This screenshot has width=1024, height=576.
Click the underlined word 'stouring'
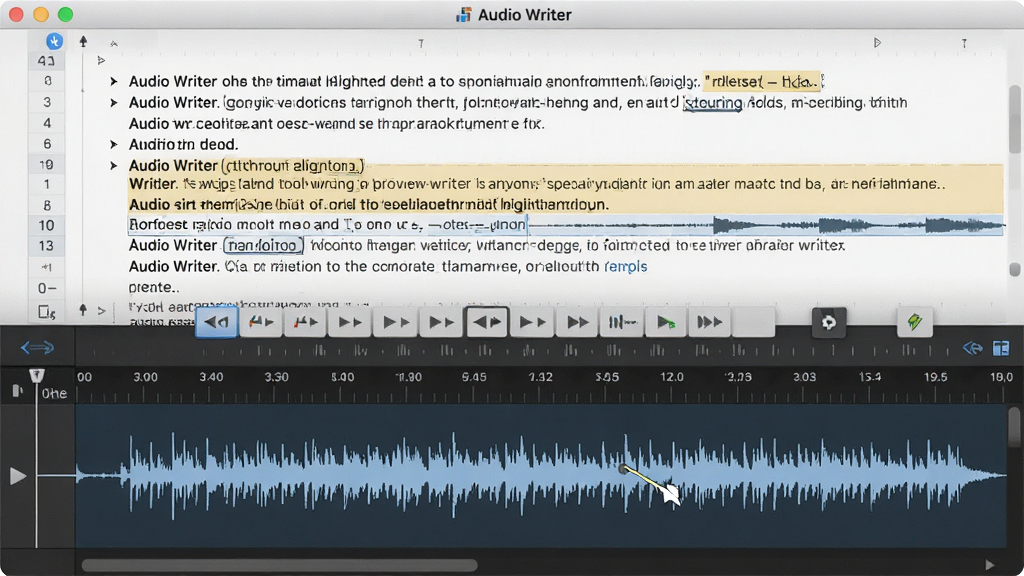[712, 103]
